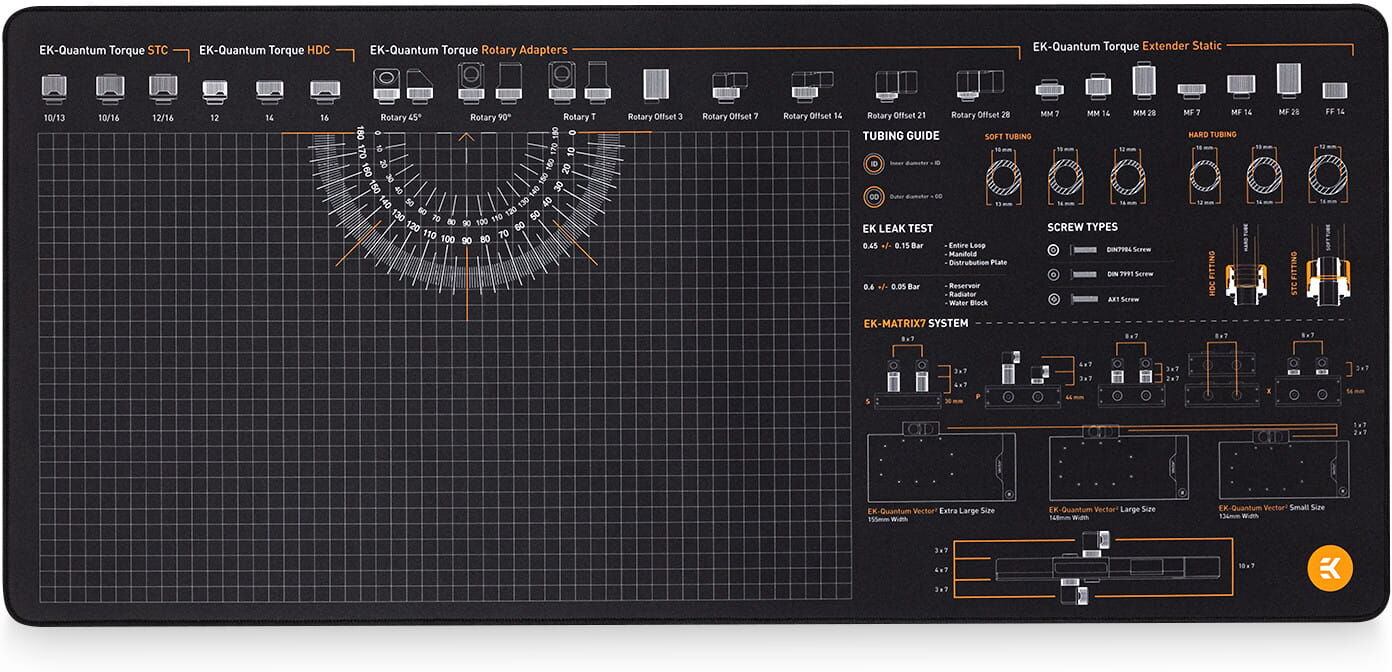Click the "SOFT TUBING" label
Viewport: 1392px width, 672px height.
(1008, 137)
